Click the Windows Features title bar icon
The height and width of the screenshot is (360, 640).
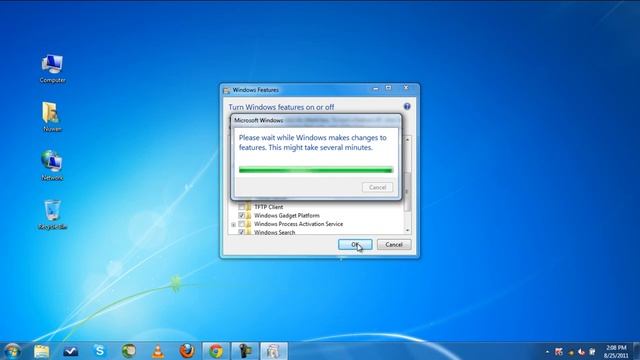(x=227, y=90)
